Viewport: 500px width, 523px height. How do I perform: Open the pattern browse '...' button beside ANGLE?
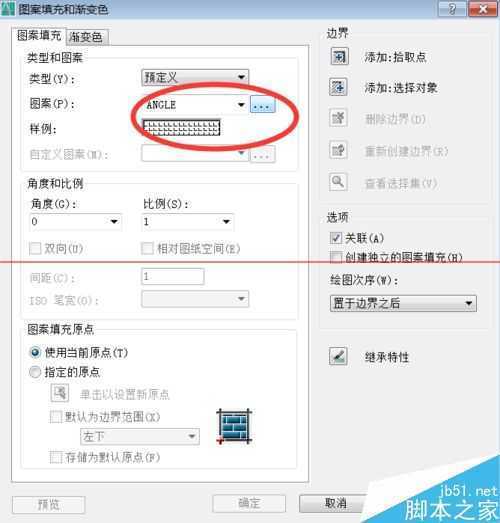[263, 104]
